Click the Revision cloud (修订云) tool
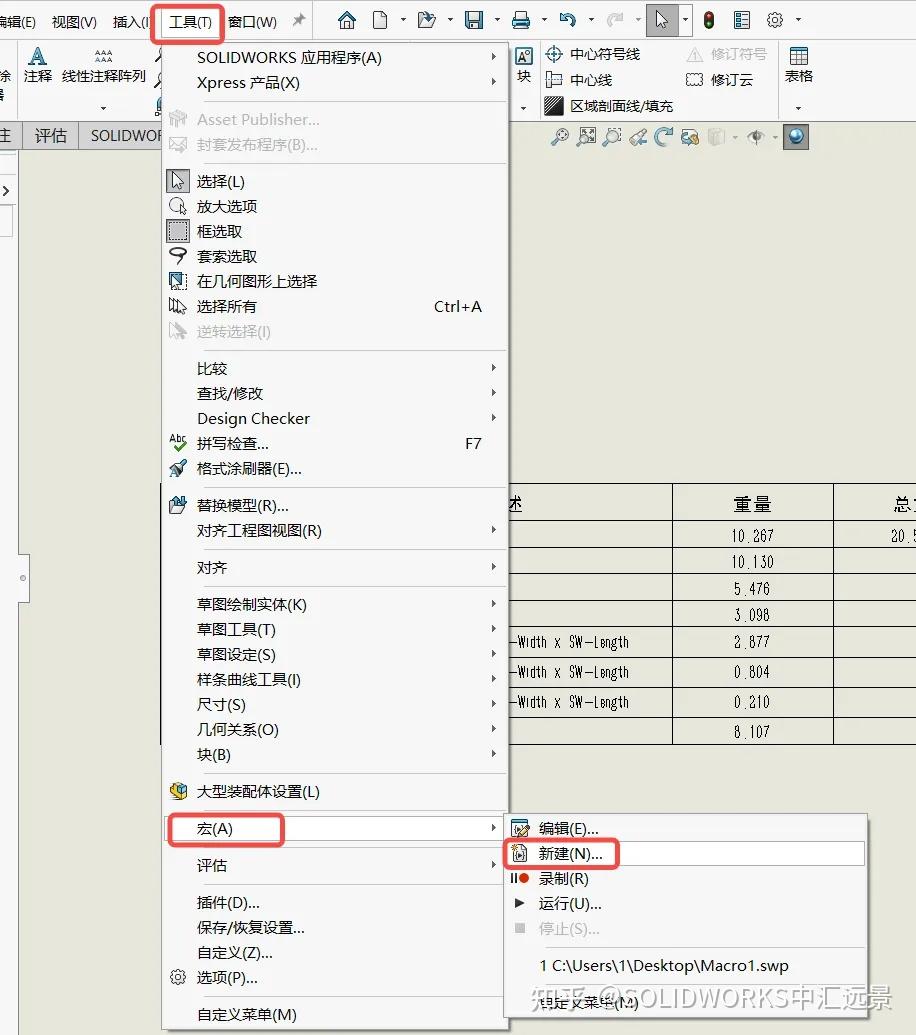Viewport: 916px width, 1035px height. click(720, 80)
